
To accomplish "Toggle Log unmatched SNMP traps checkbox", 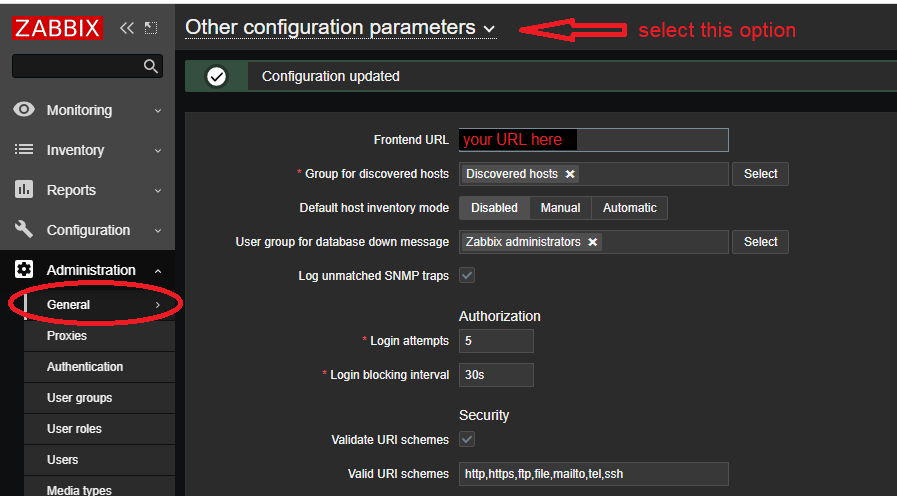I will 467,275.
